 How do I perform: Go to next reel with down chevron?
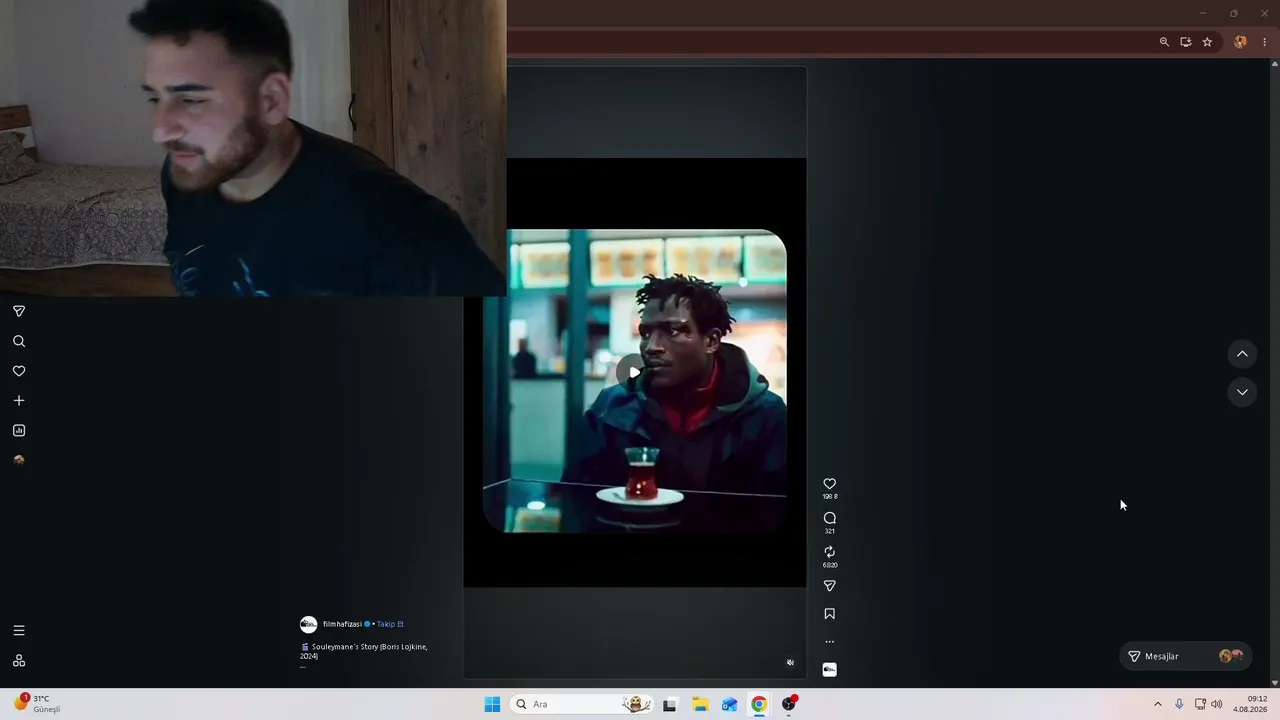[x=1242, y=392]
